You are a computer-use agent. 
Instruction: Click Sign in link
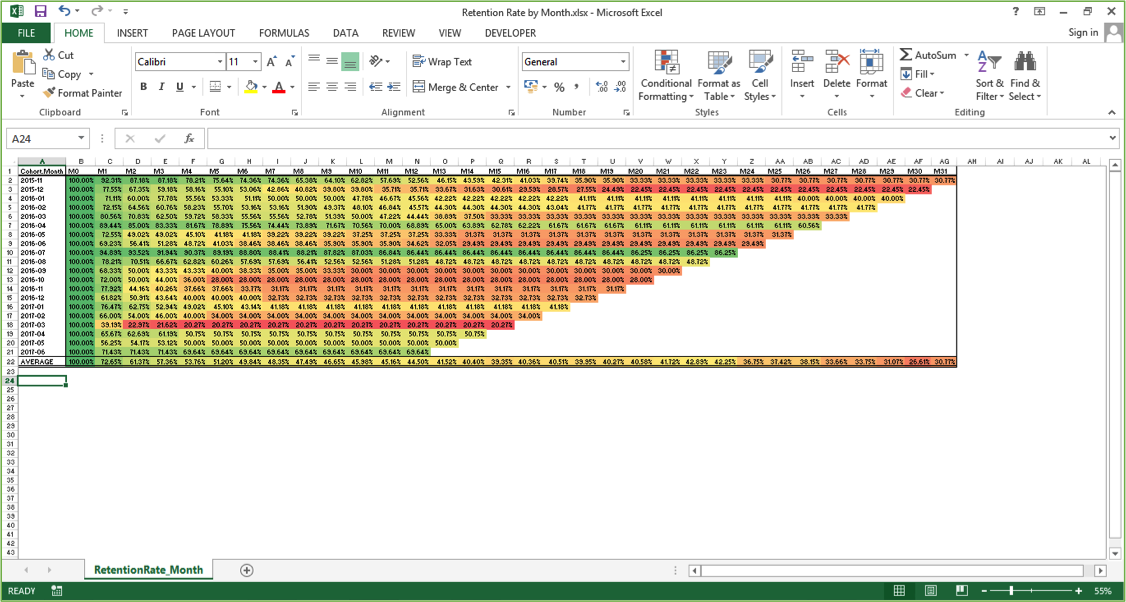coord(1083,32)
